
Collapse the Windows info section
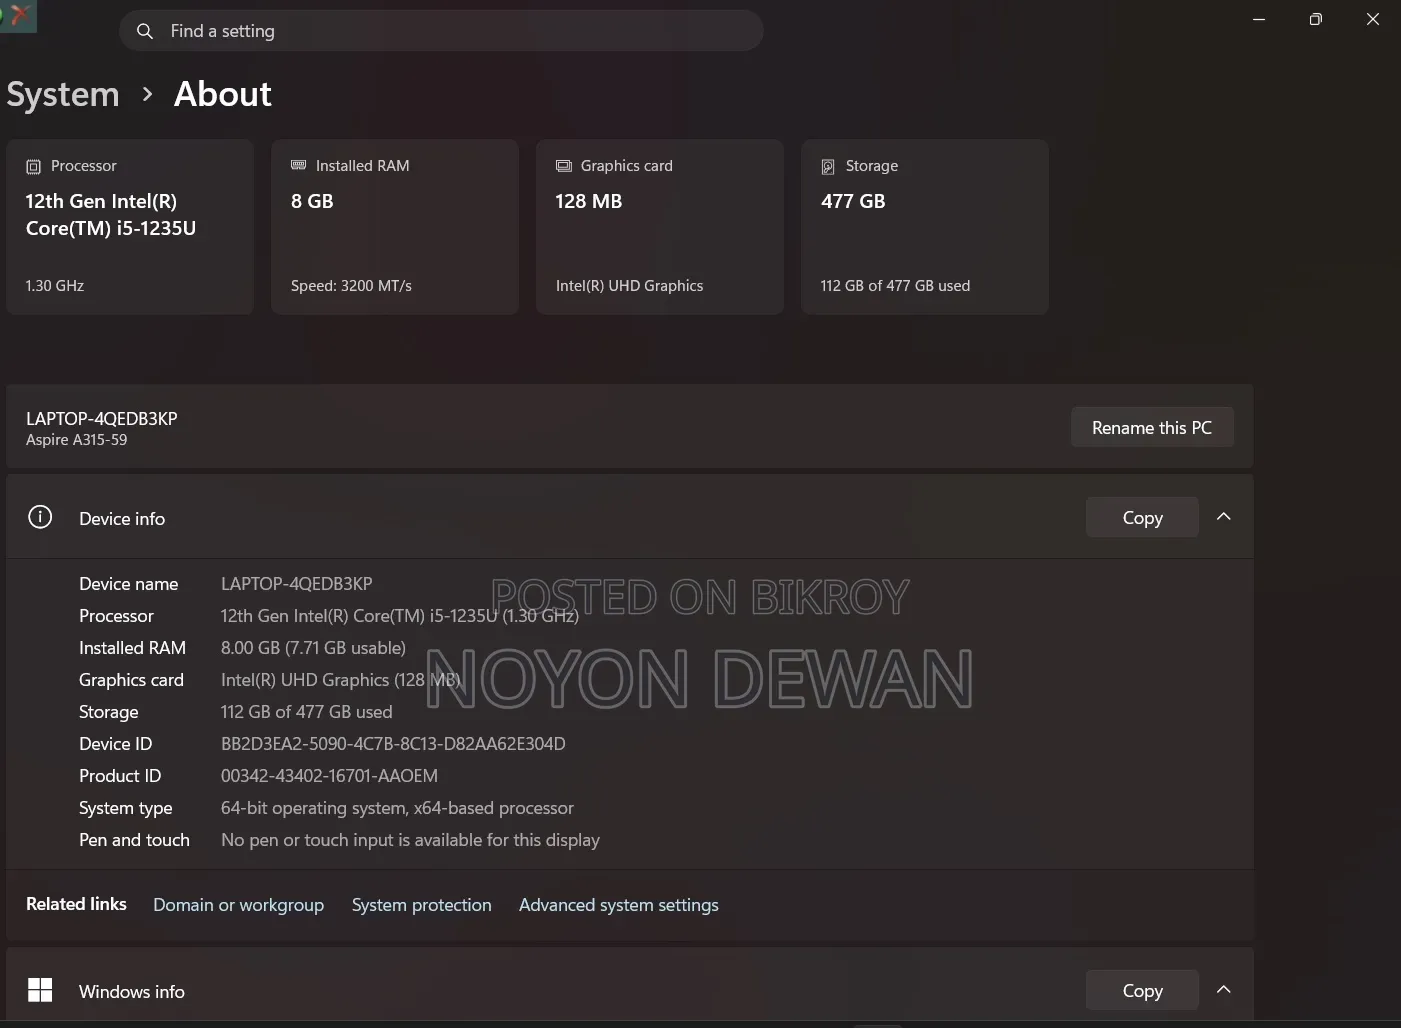click(x=1223, y=990)
